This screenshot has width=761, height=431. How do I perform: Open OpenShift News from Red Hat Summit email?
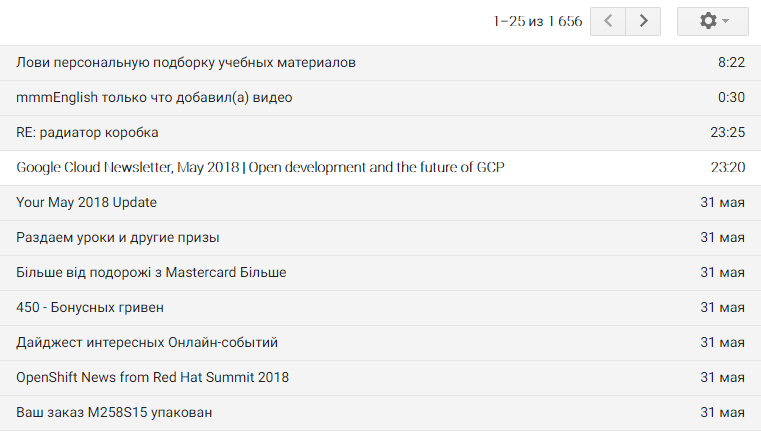coord(380,378)
